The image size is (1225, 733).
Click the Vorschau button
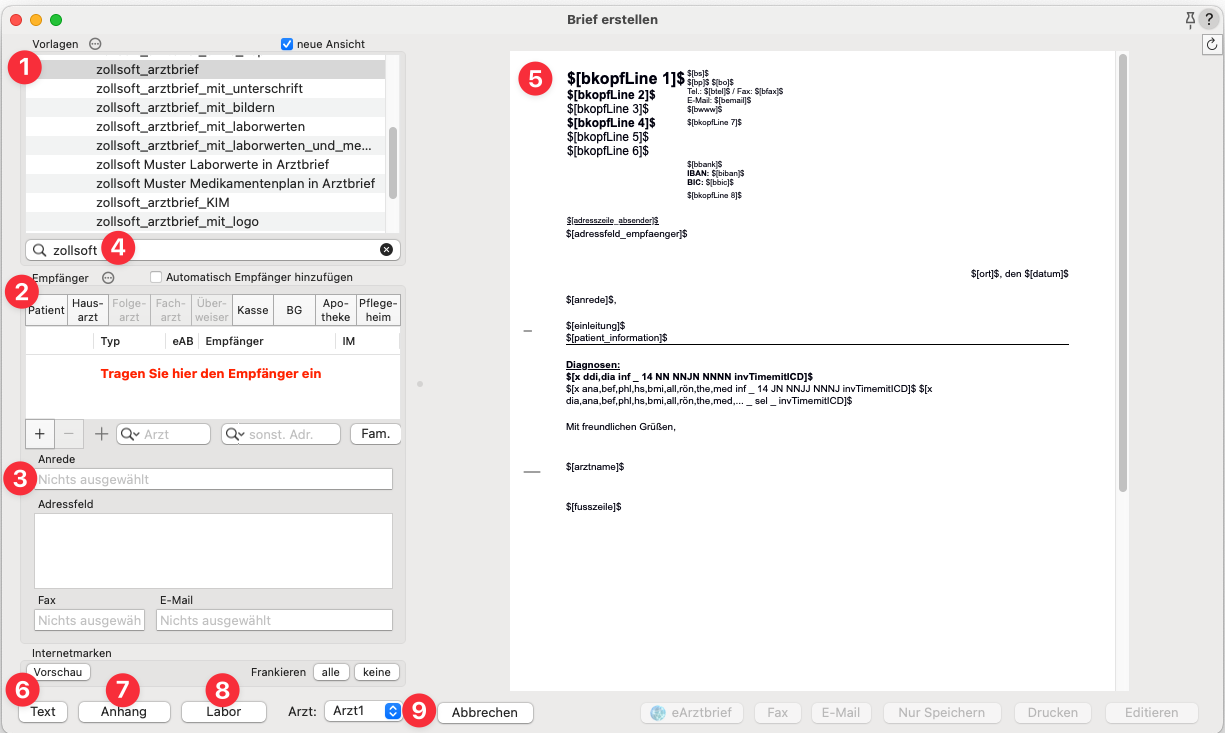(x=59, y=672)
